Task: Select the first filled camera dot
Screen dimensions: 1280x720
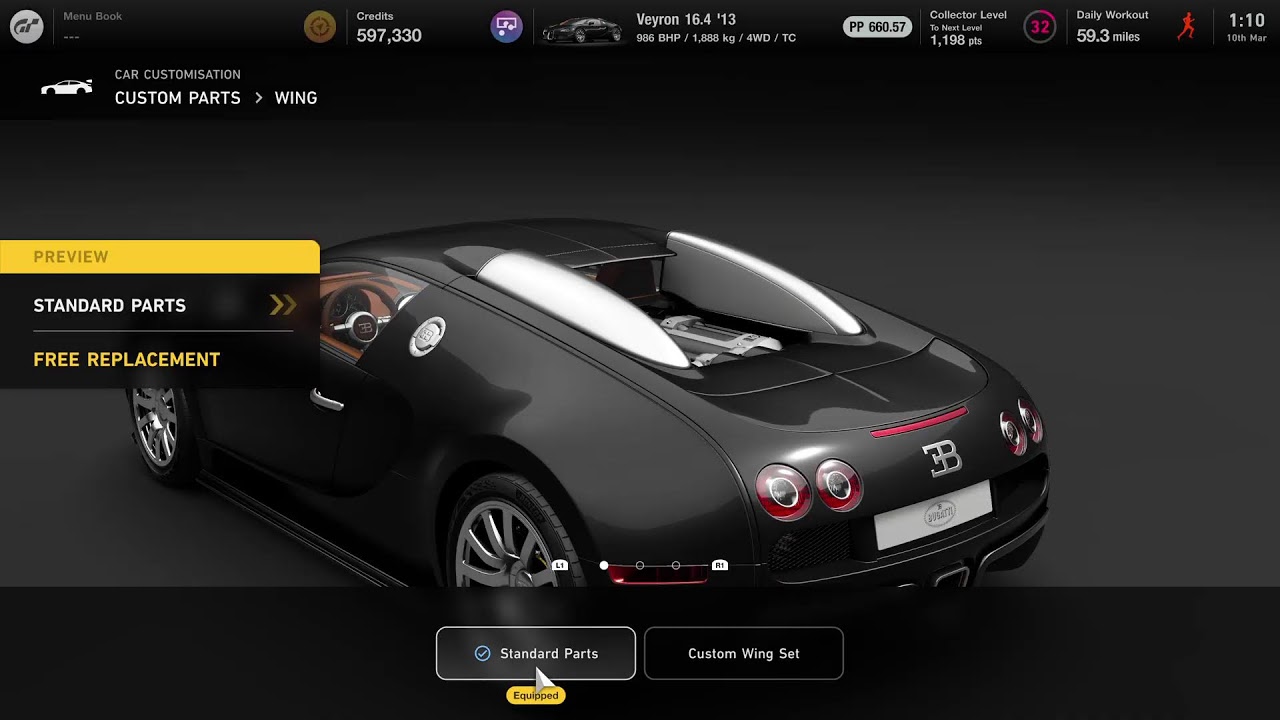Action: tap(604, 566)
